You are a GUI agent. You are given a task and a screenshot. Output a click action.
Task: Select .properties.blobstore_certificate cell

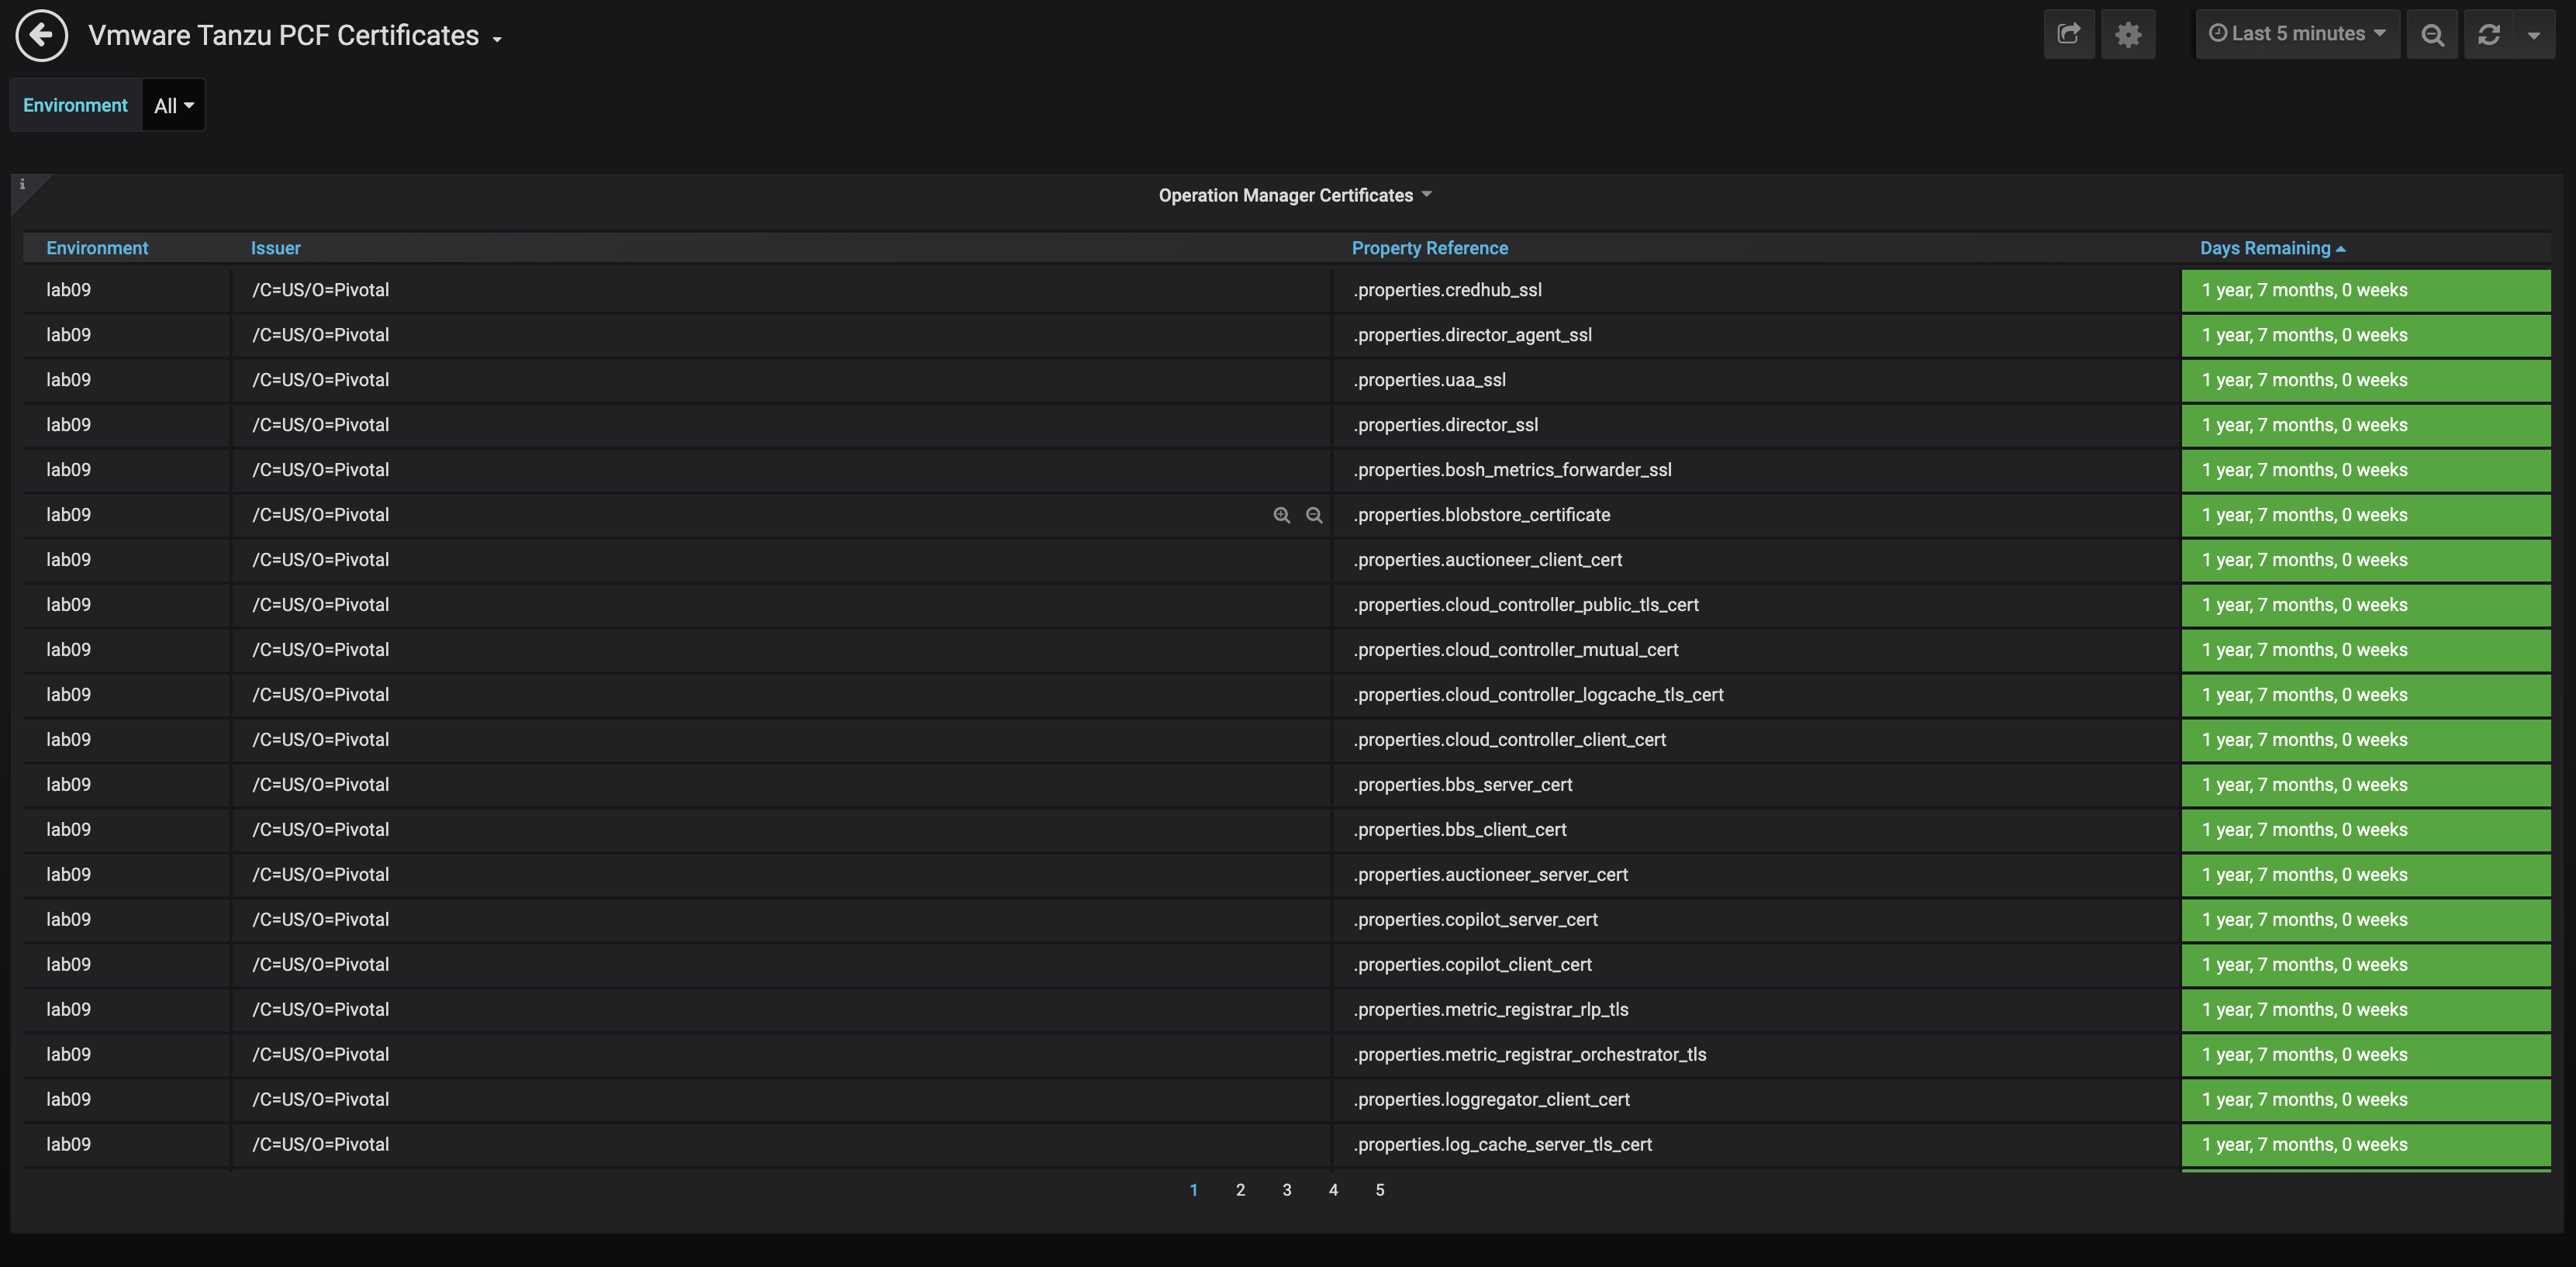point(1757,515)
